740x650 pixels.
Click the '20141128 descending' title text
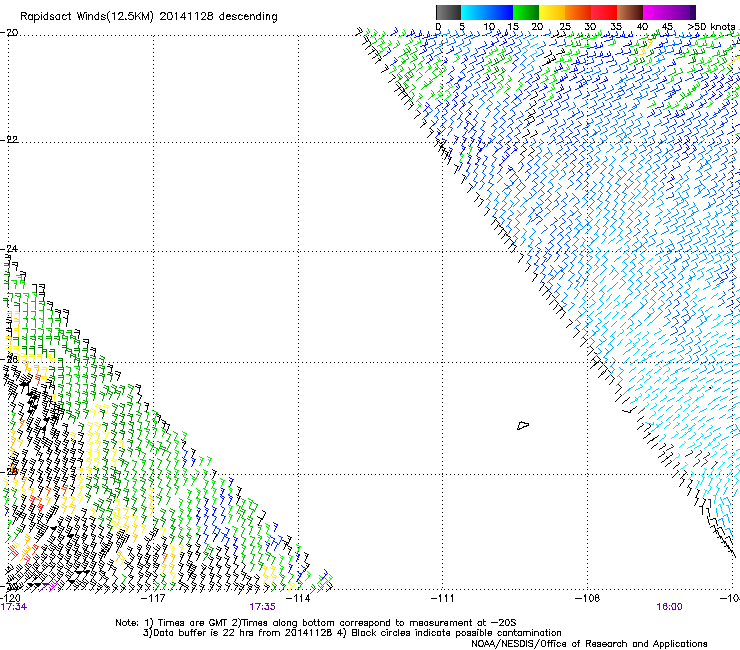pyautogui.click(x=219, y=17)
